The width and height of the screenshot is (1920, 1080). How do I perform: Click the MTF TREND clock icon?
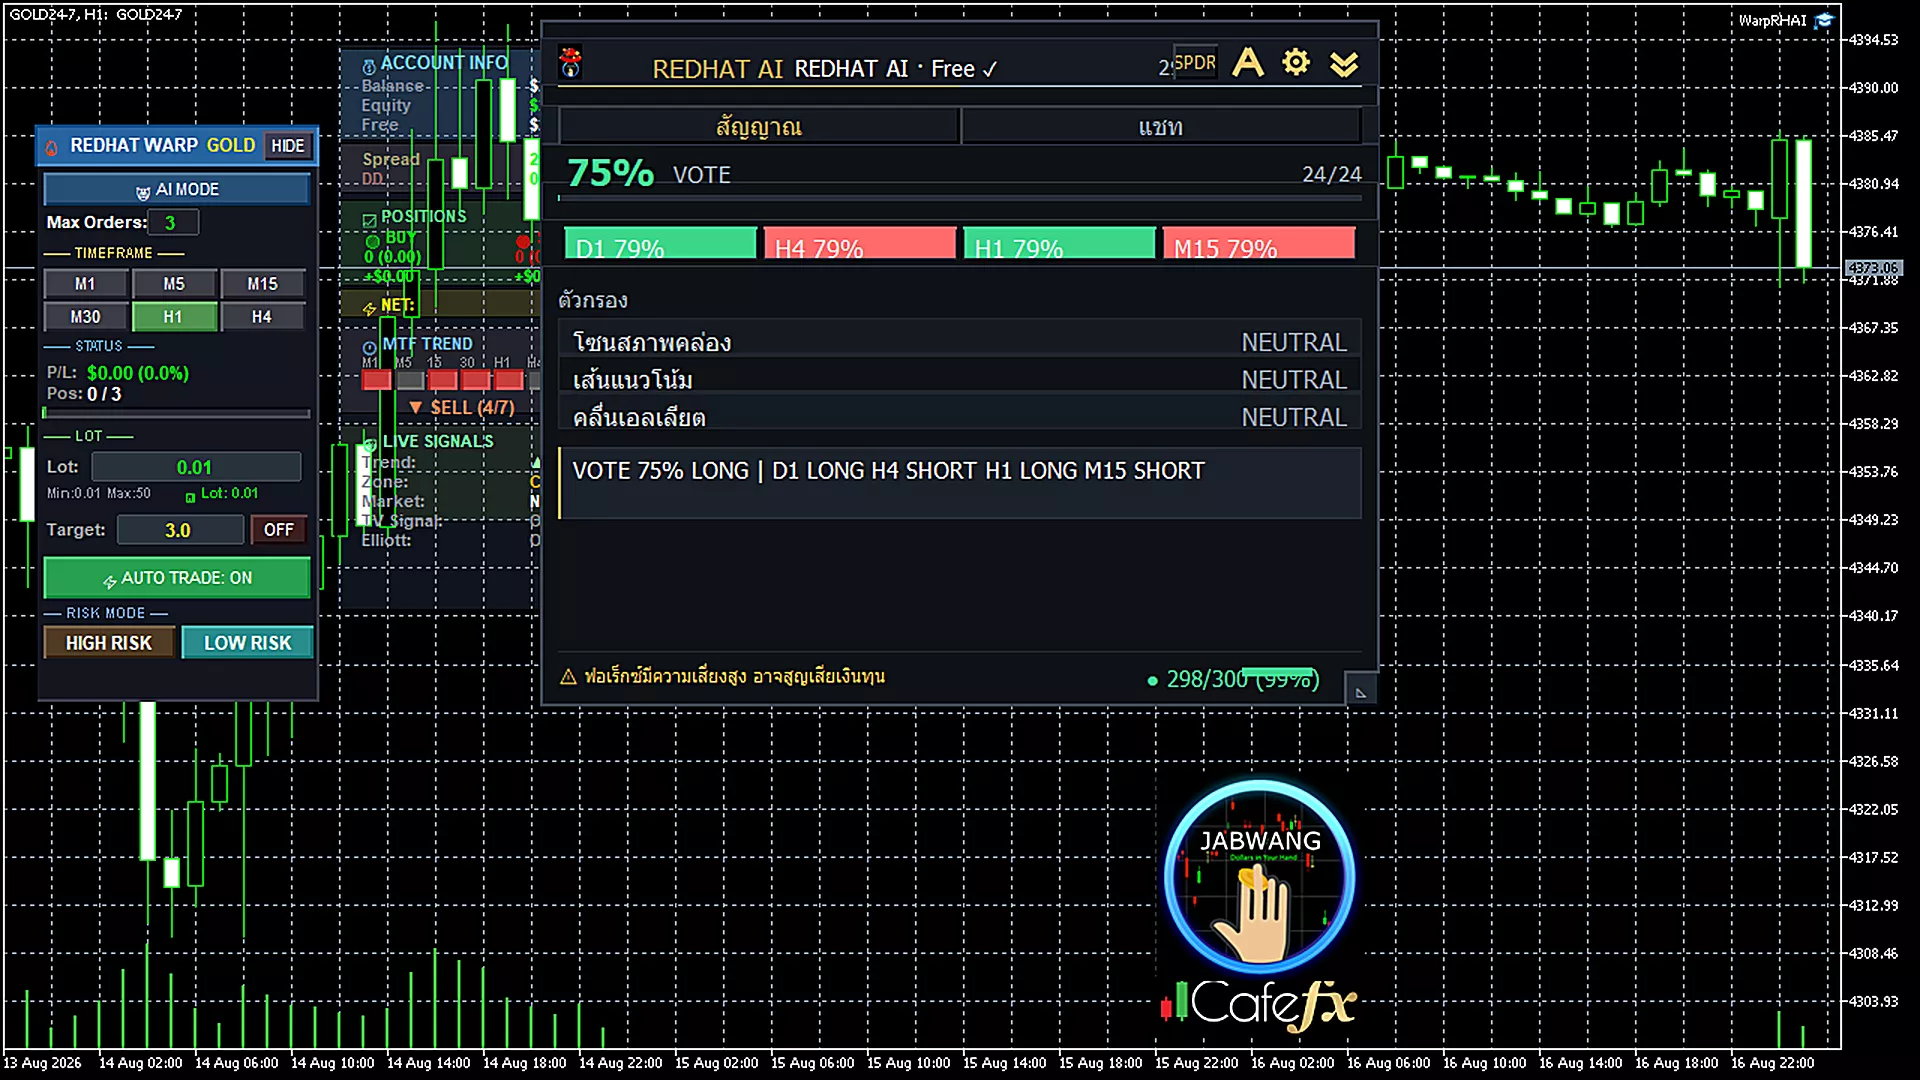370,348
